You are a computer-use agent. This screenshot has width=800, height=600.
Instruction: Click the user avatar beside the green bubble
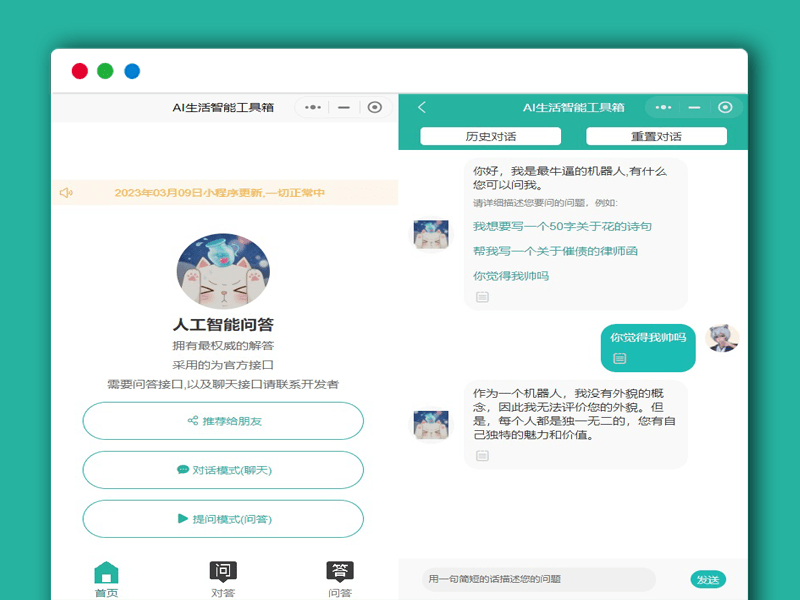click(722, 338)
